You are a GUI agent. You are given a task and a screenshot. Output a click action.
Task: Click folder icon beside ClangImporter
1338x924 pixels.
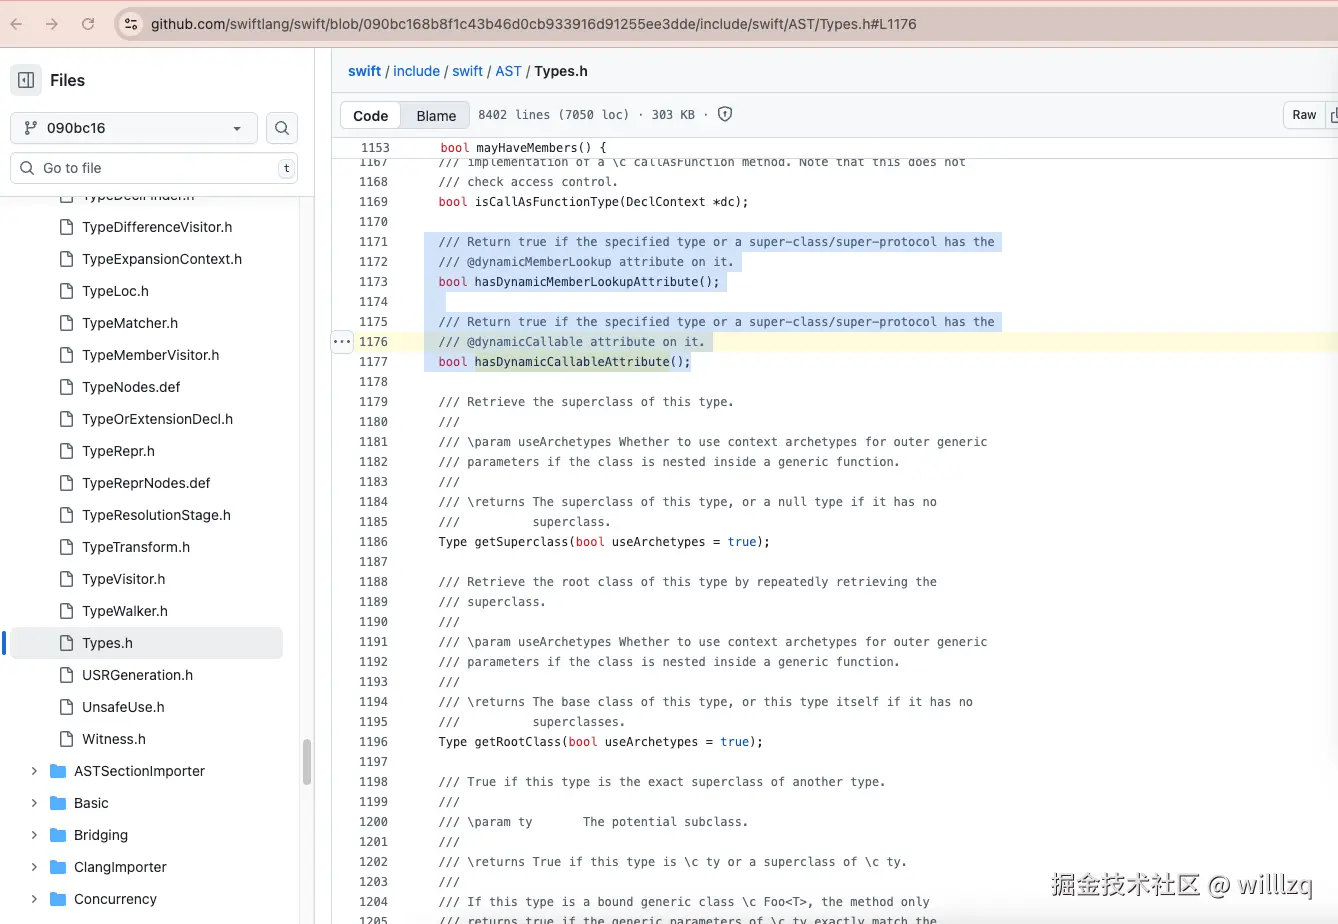(58, 867)
